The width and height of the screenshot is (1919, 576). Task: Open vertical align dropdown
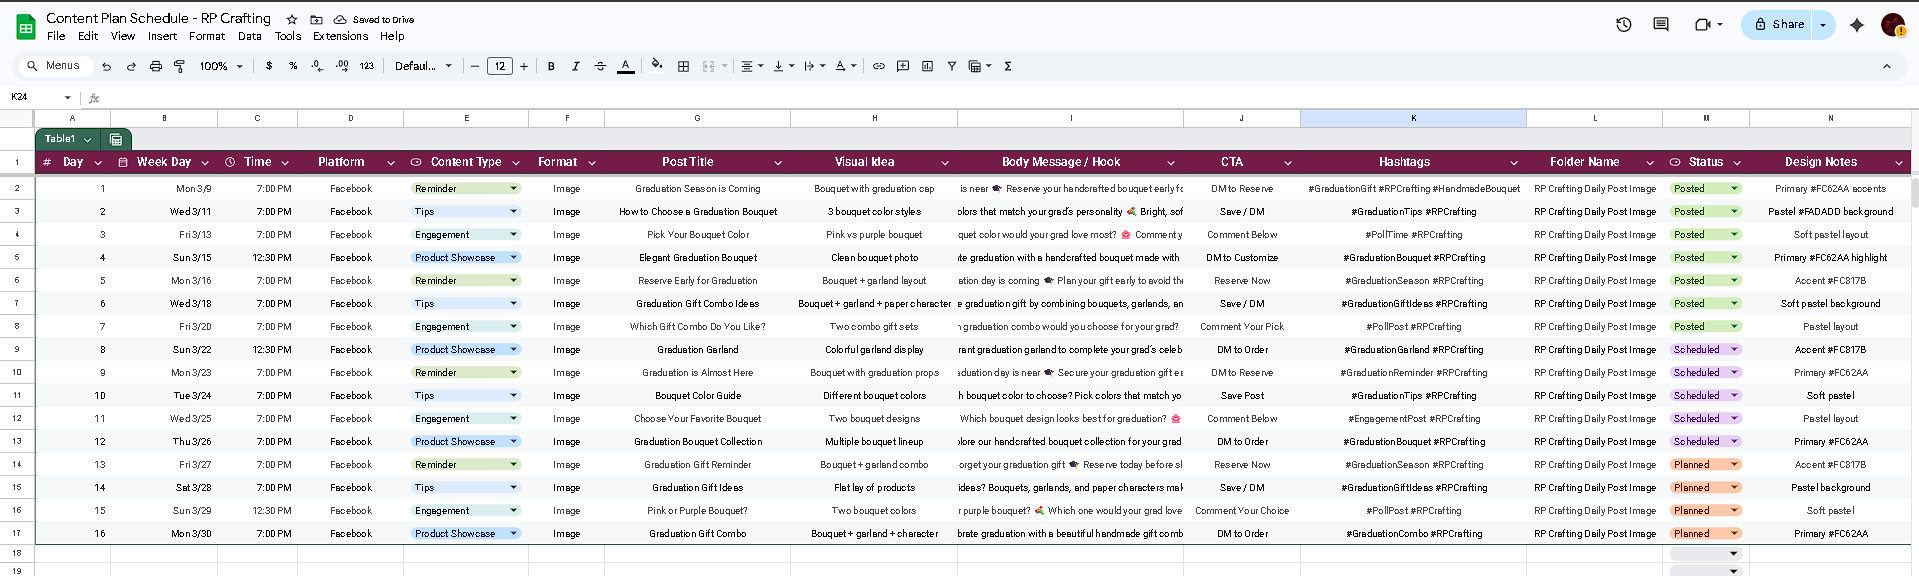point(784,66)
